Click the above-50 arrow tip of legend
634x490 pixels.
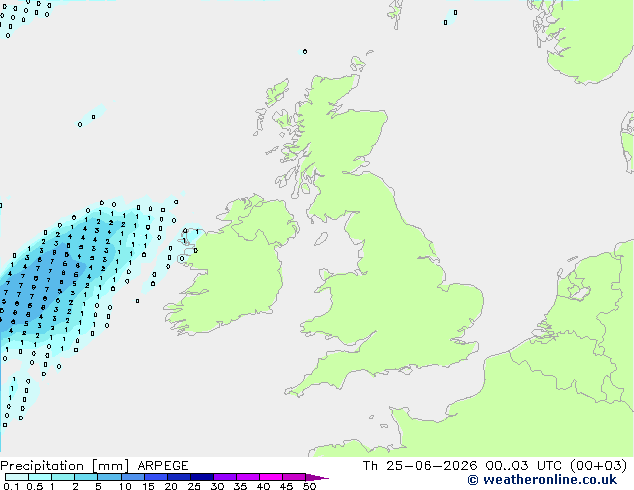click(317, 477)
